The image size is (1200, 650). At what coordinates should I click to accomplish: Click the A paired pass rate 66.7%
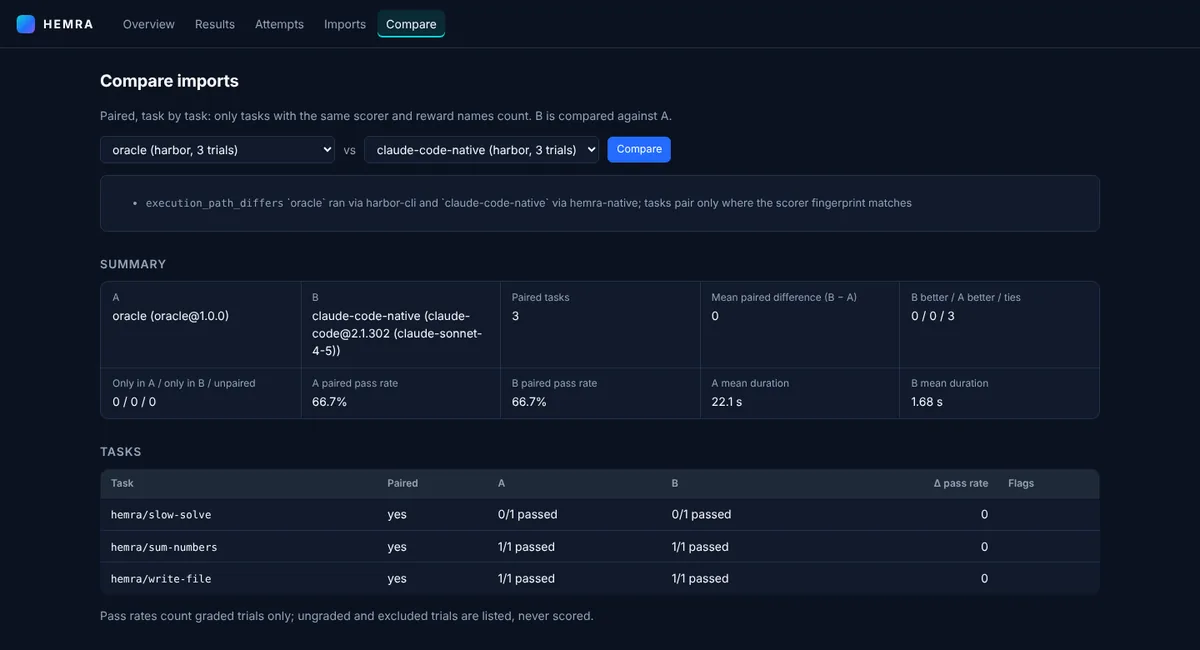(330, 402)
